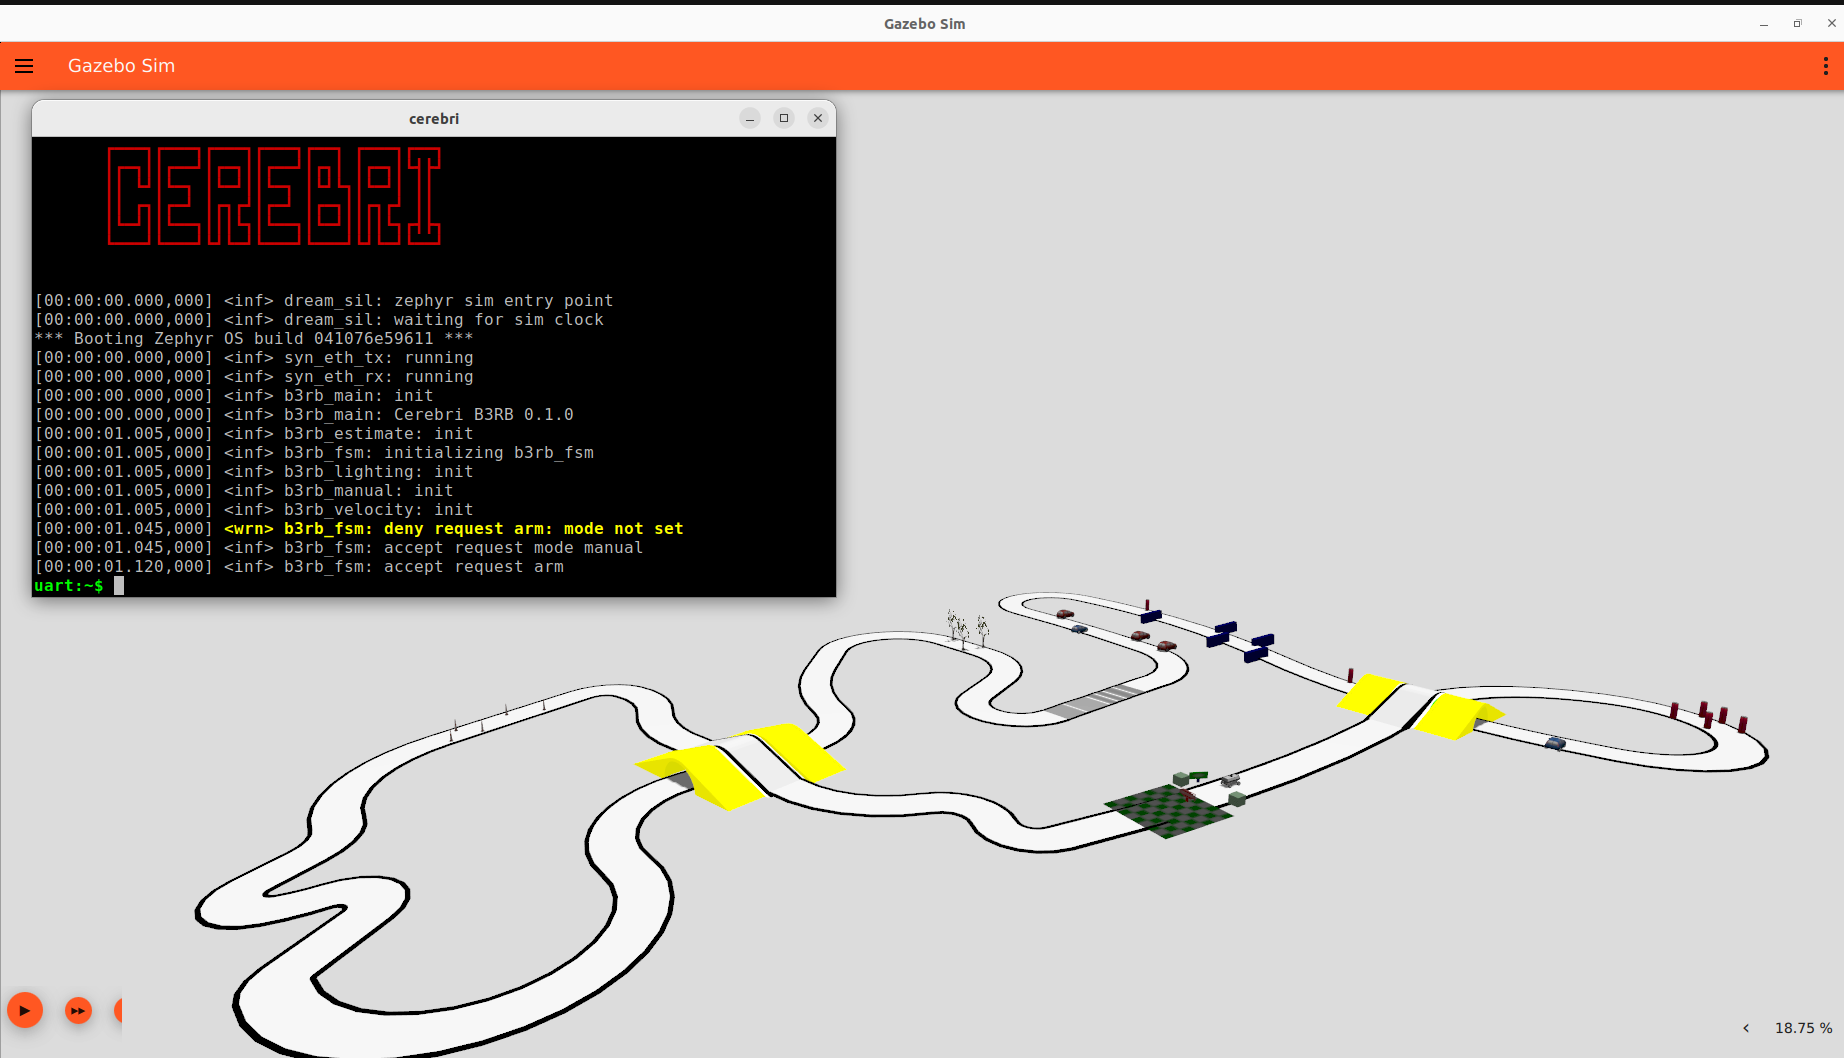
Task: Close the Gazebo Sim main window
Action: pyautogui.click(x=1831, y=24)
